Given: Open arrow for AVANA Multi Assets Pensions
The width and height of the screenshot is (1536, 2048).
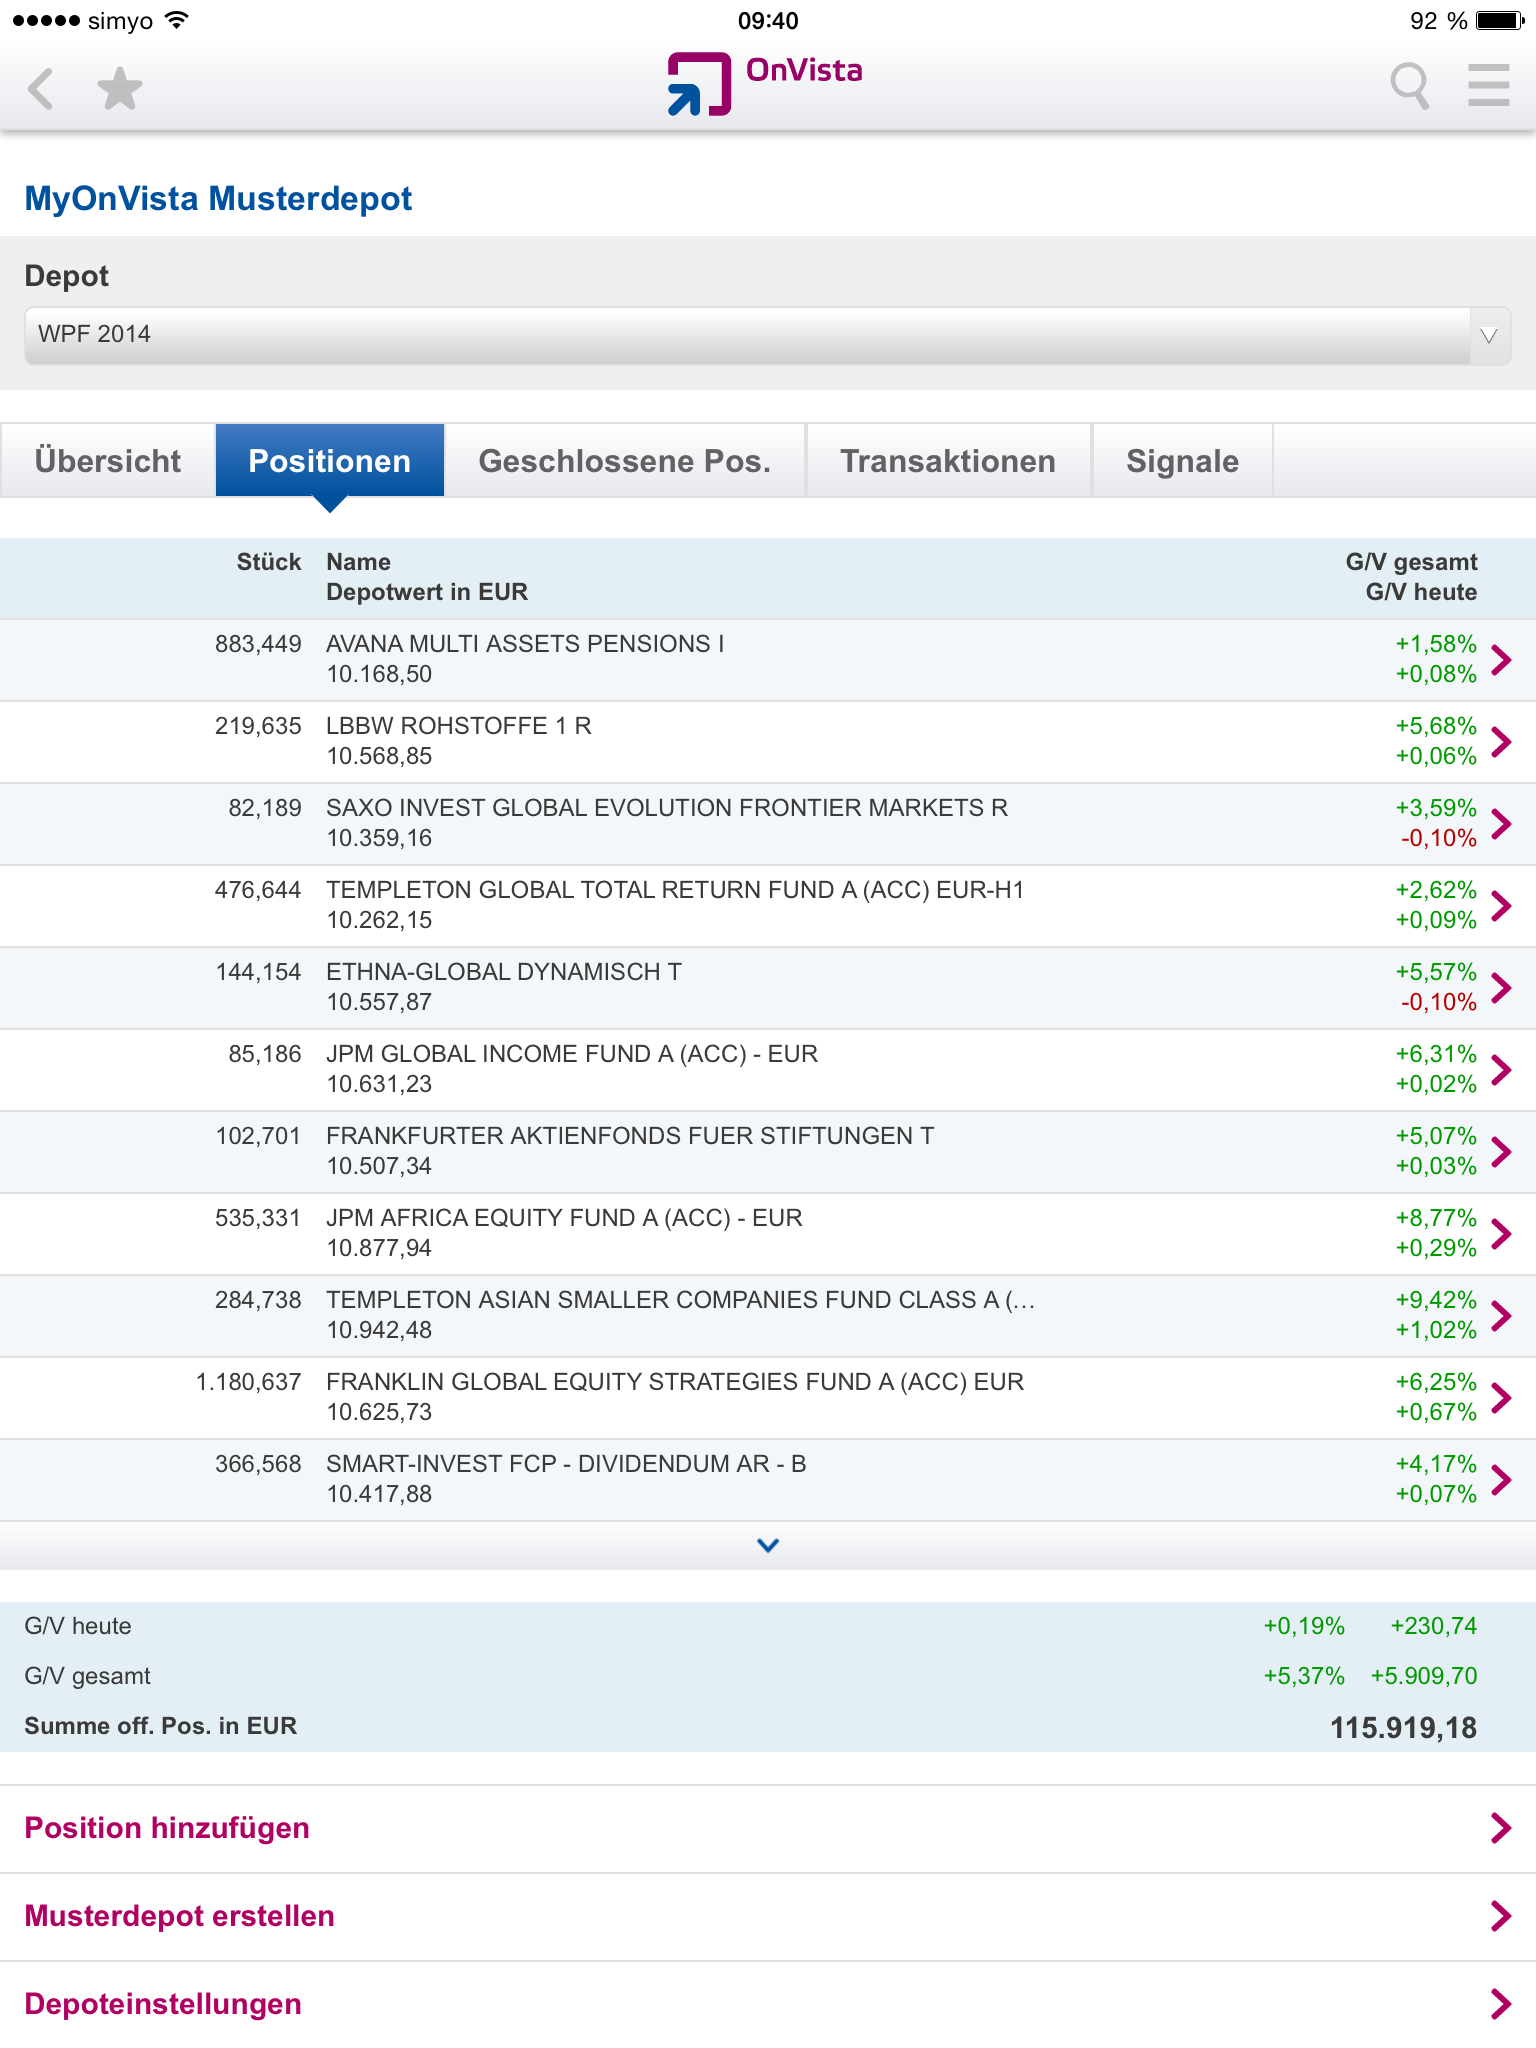Looking at the screenshot, I should point(1500,660).
